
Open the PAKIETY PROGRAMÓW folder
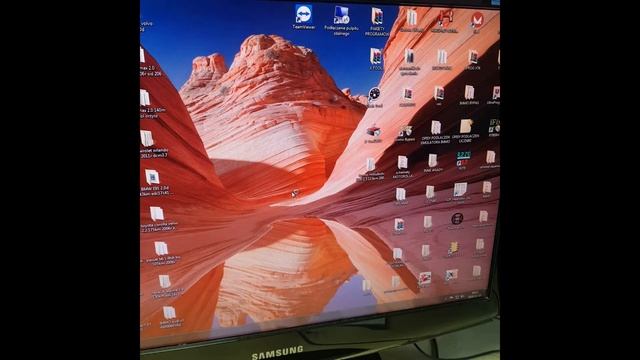point(377,22)
